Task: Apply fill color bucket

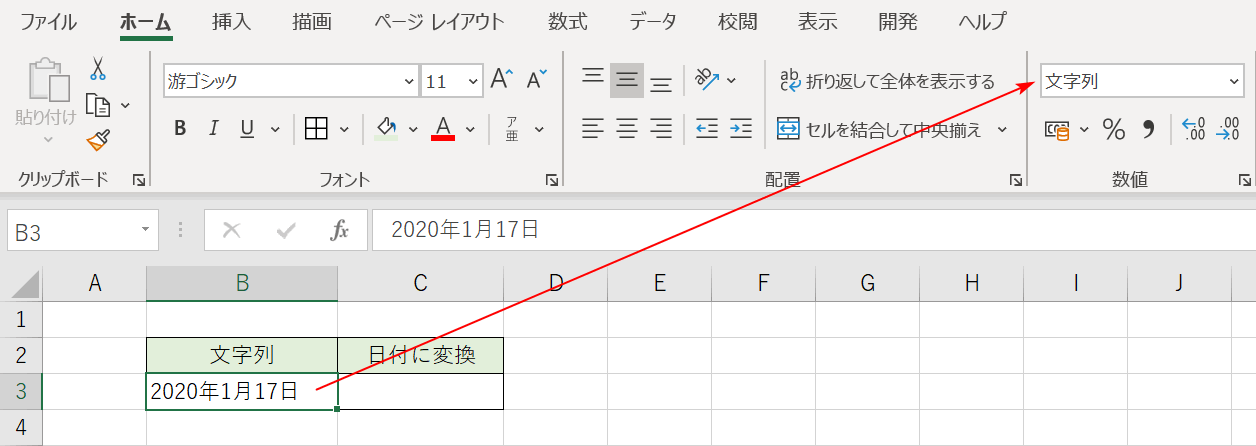Action: [x=386, y=128]
